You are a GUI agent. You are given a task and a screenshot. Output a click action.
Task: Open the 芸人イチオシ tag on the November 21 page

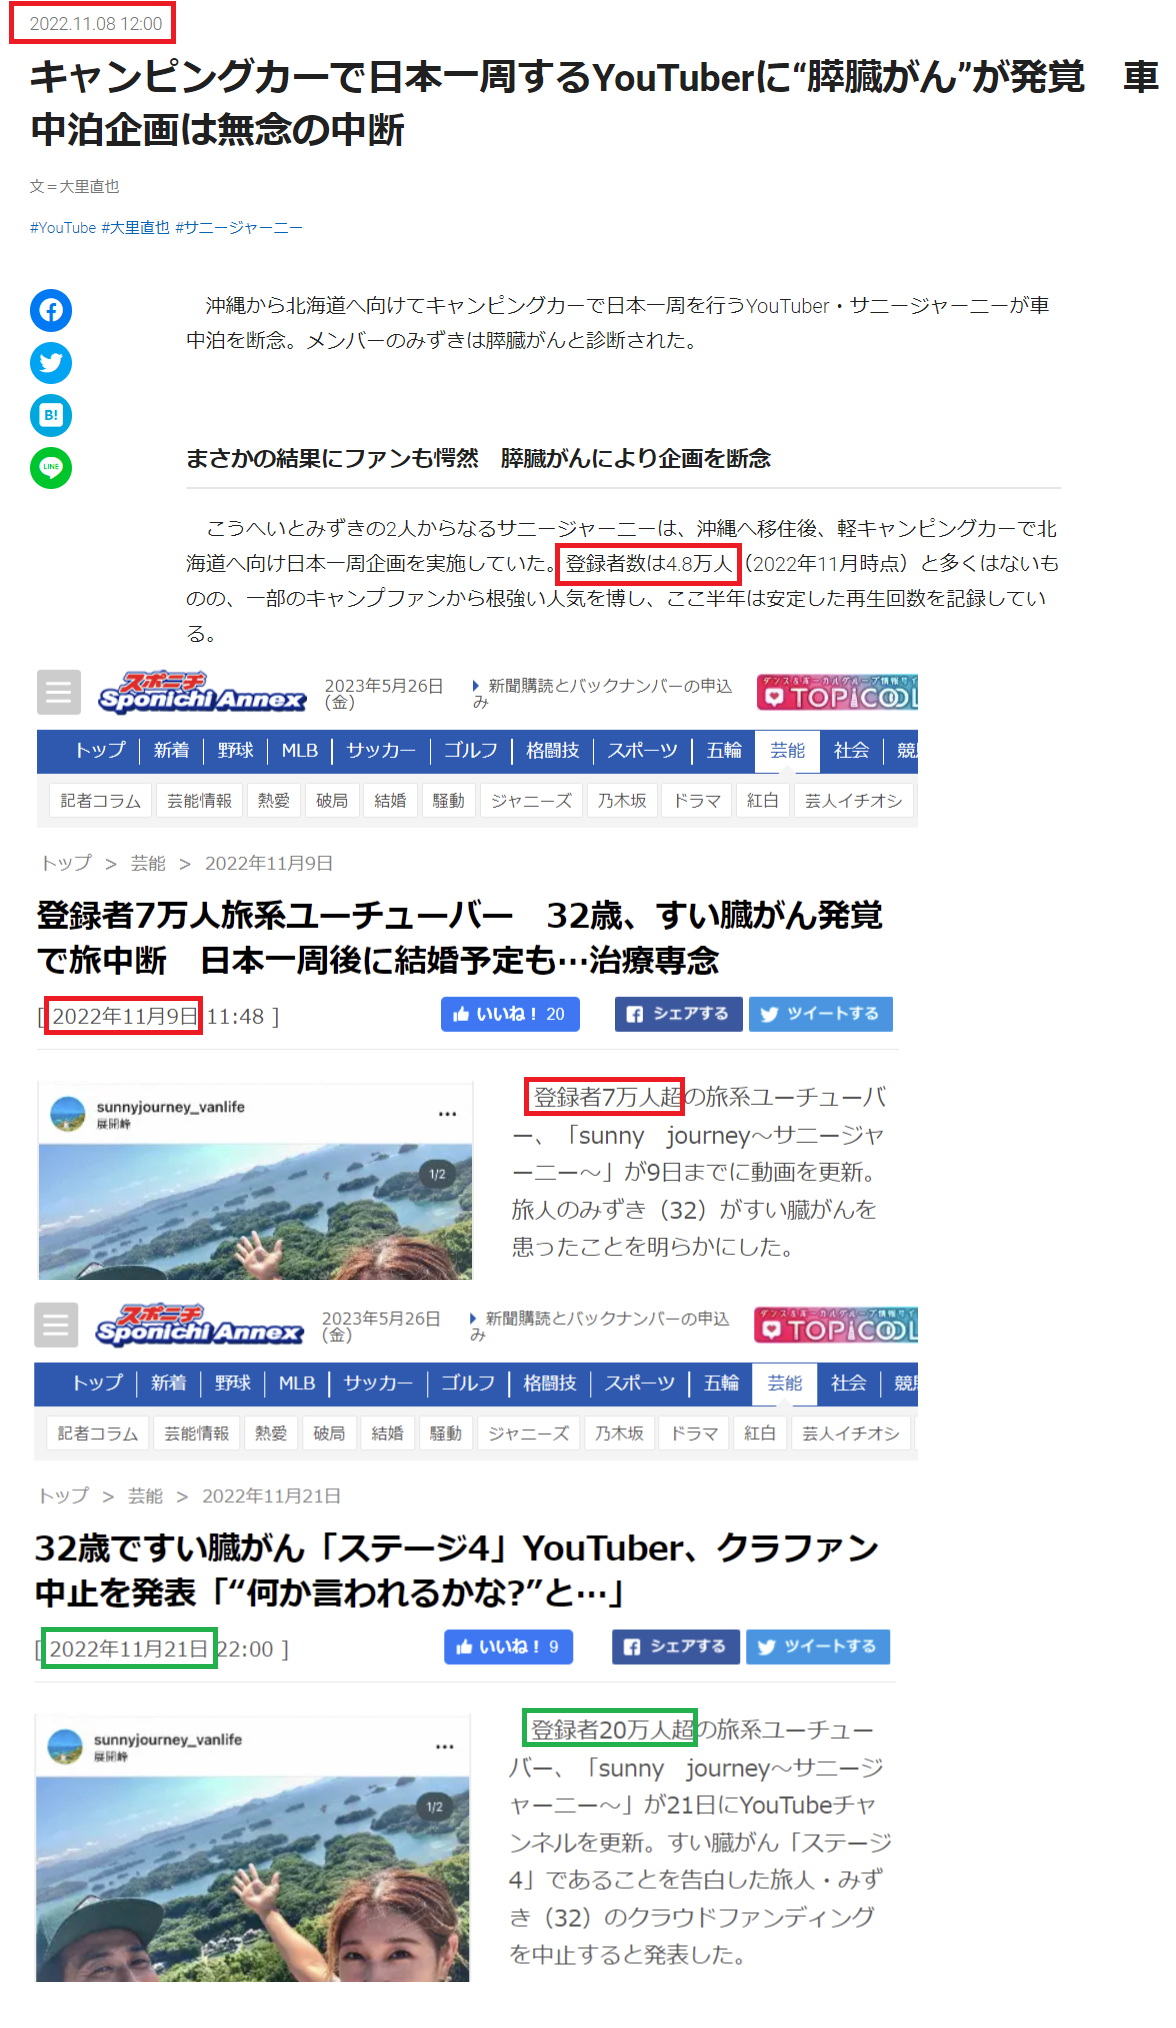pos(851,1434)
